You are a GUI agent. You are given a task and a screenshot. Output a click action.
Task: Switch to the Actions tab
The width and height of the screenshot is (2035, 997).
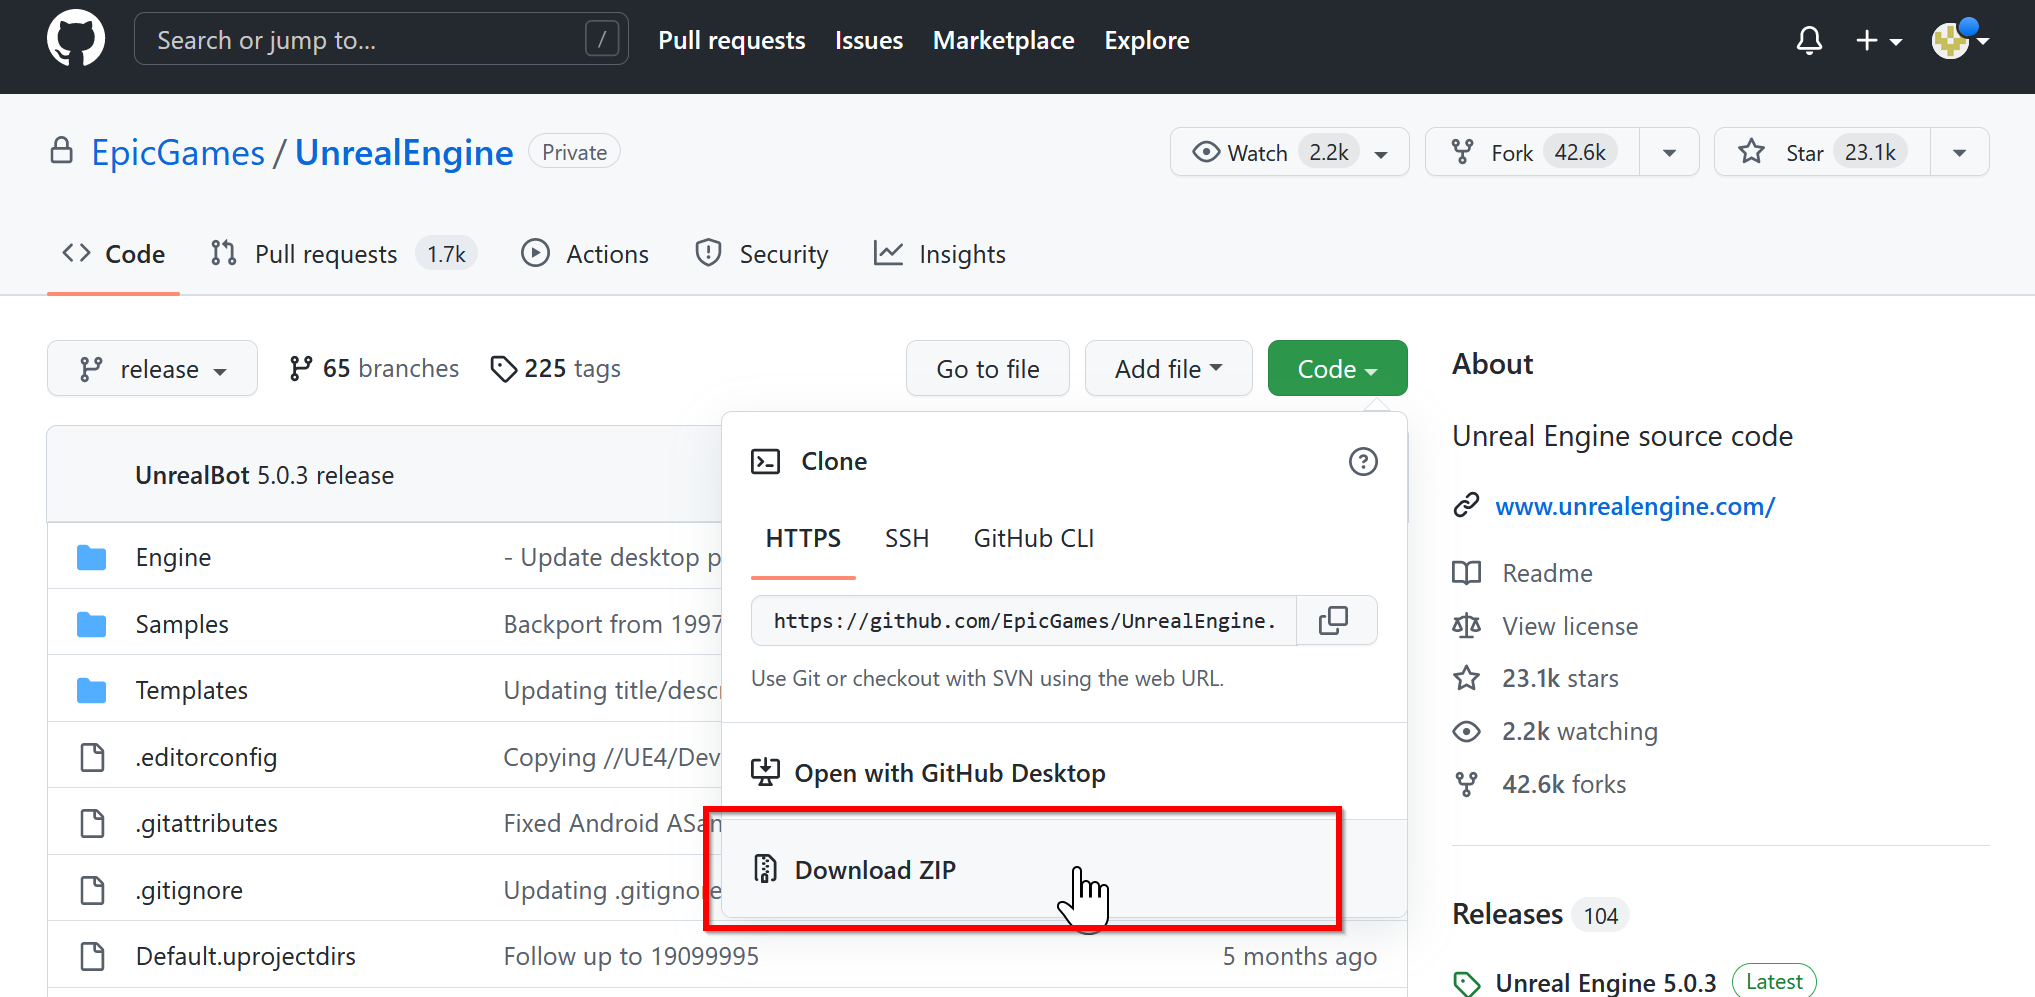[585, 254]
